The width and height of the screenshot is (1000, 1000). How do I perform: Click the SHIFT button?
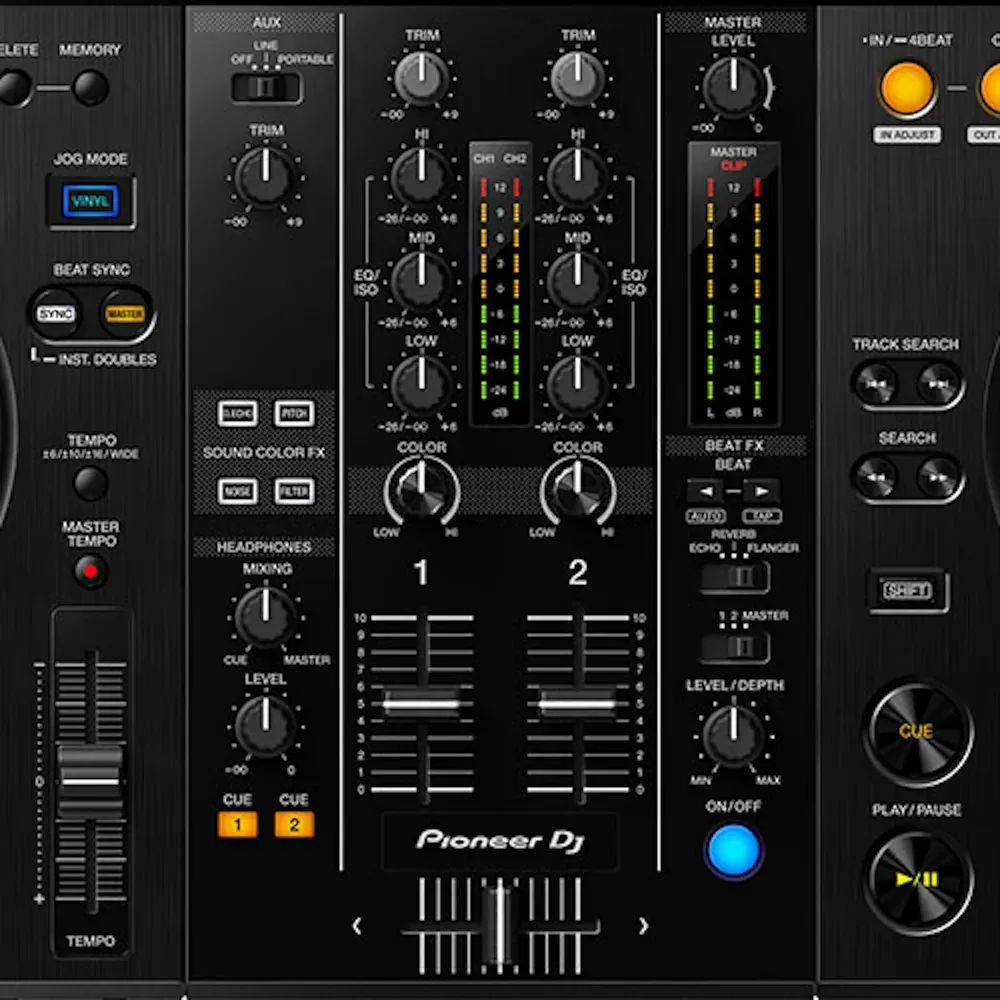click(x=907, y=590)
